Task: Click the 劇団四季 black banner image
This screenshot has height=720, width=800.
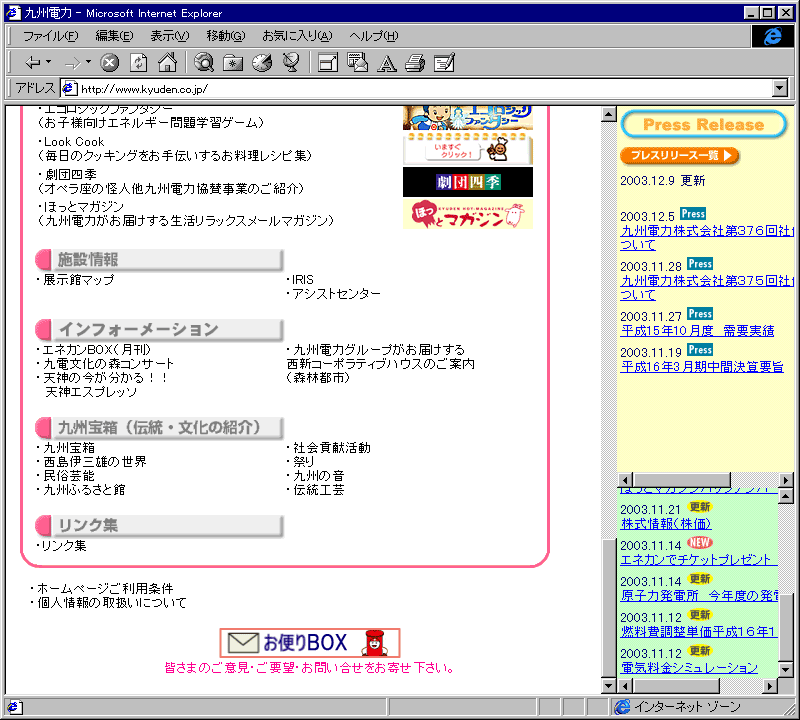Action: click(x=468, y=182)
